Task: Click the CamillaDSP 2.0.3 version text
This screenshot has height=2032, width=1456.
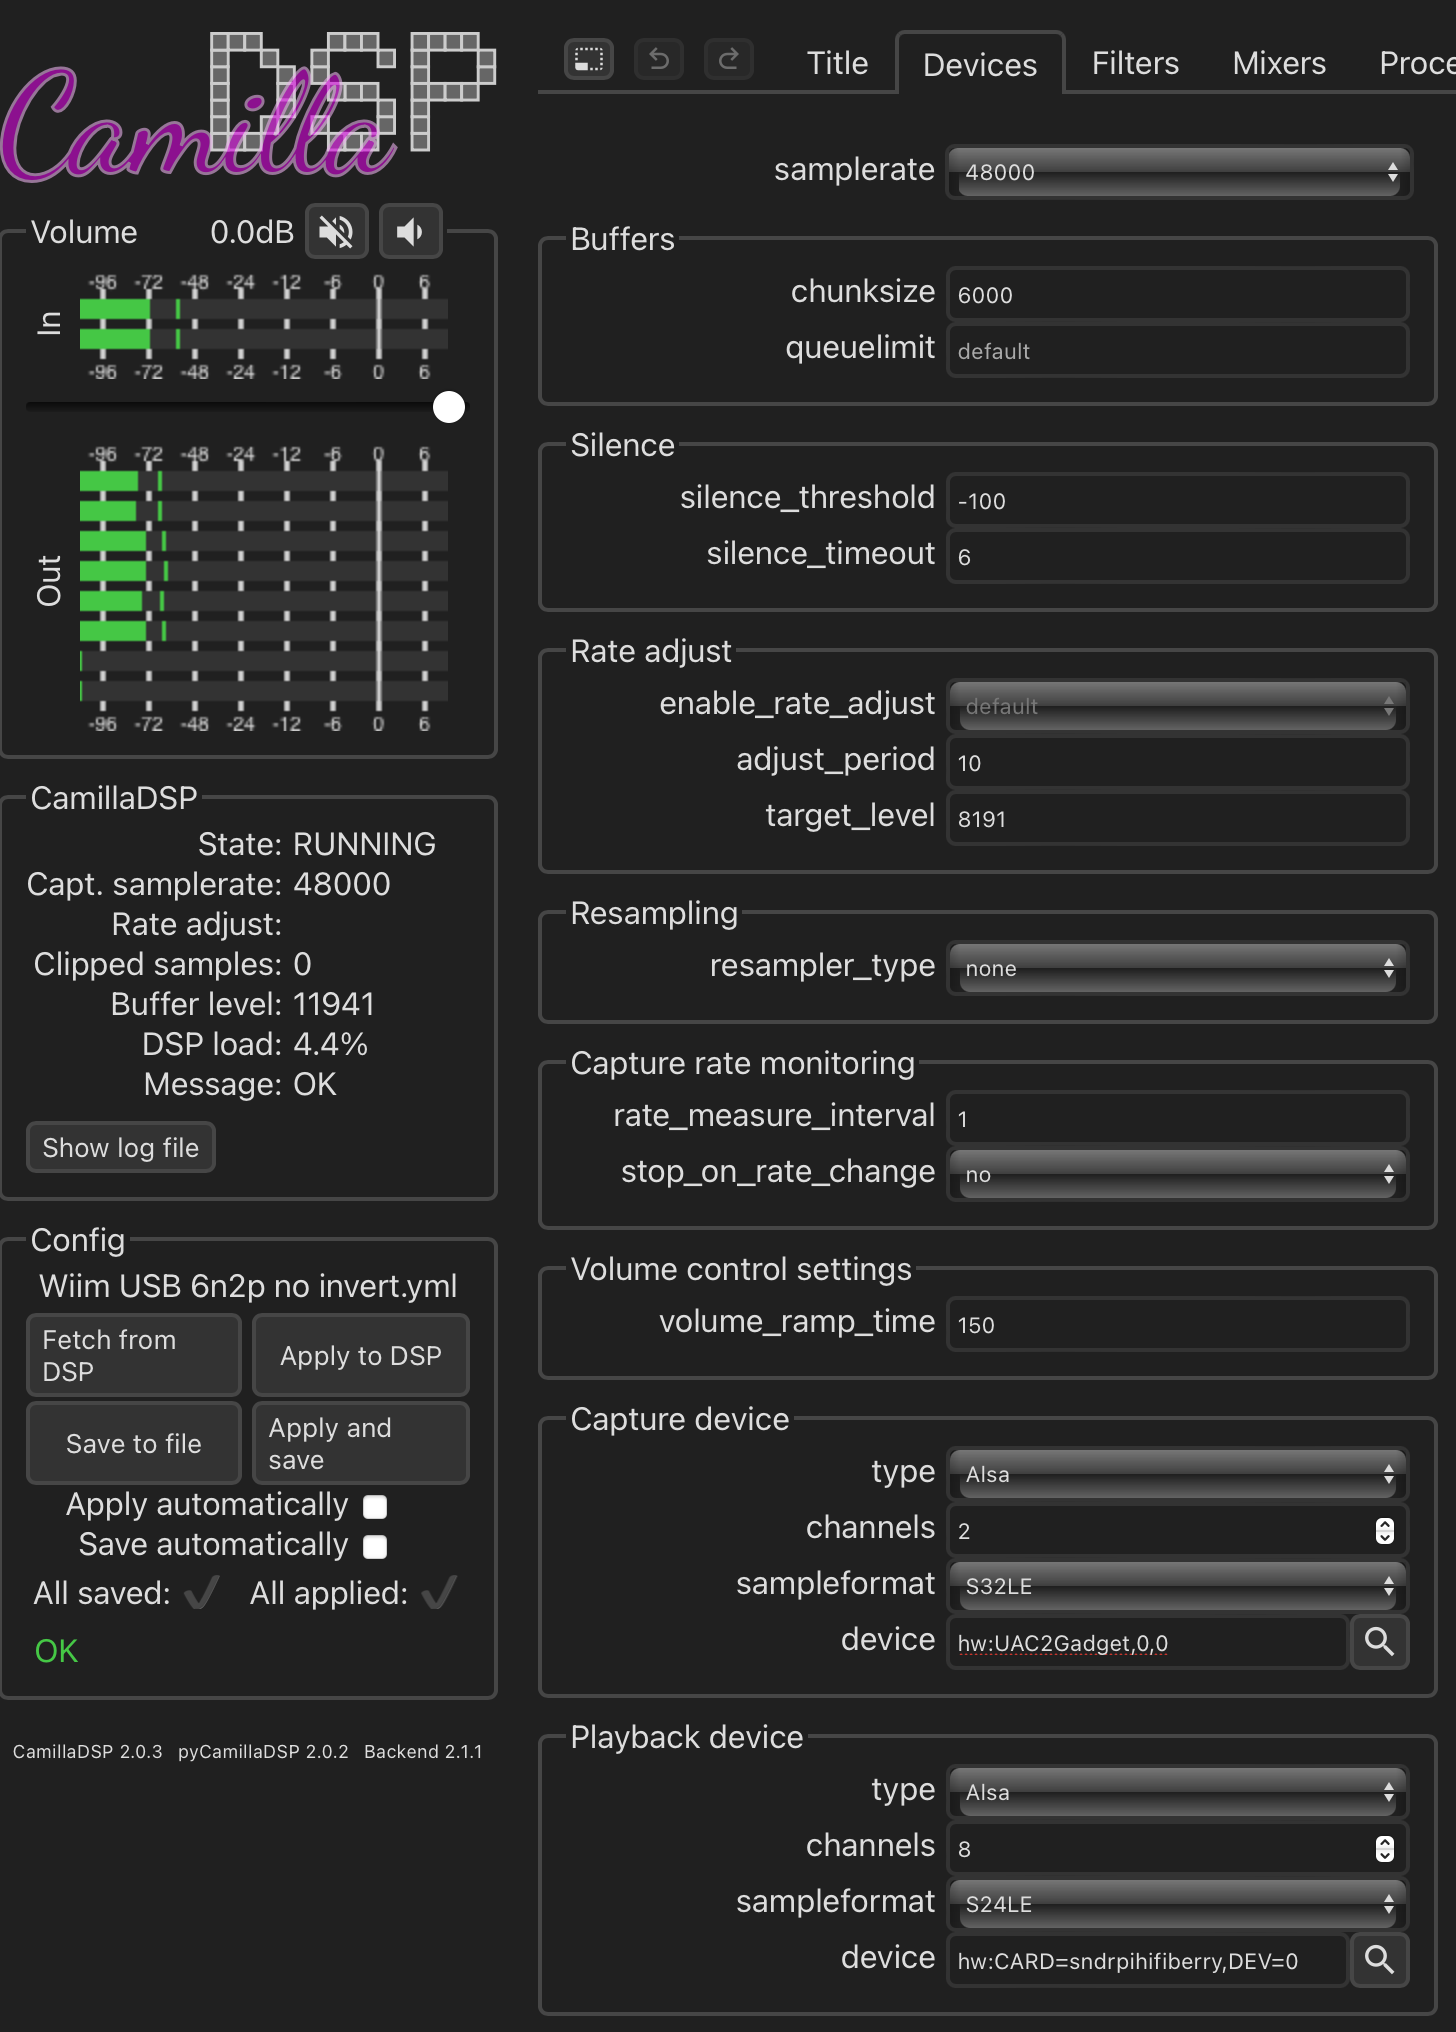Action: [x=88, y=1752]
